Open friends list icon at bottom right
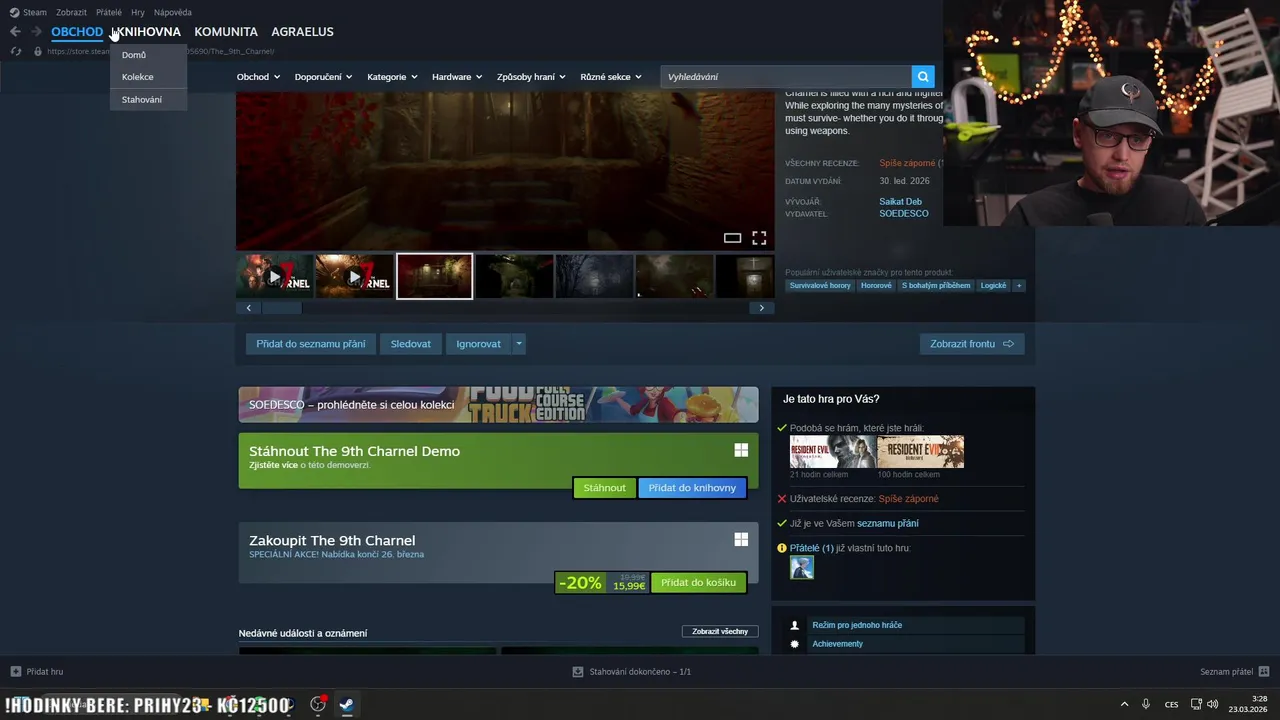 tap(1264, 672)
